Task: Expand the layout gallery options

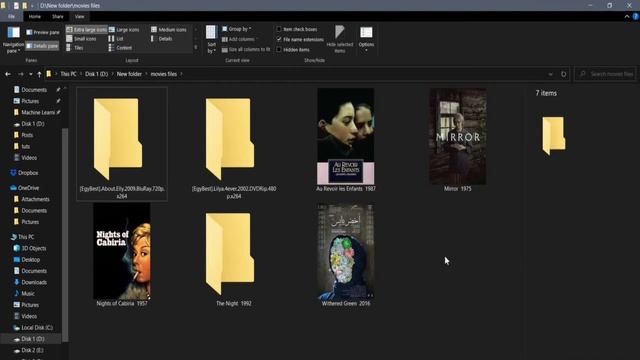Action: click(196, 48)
